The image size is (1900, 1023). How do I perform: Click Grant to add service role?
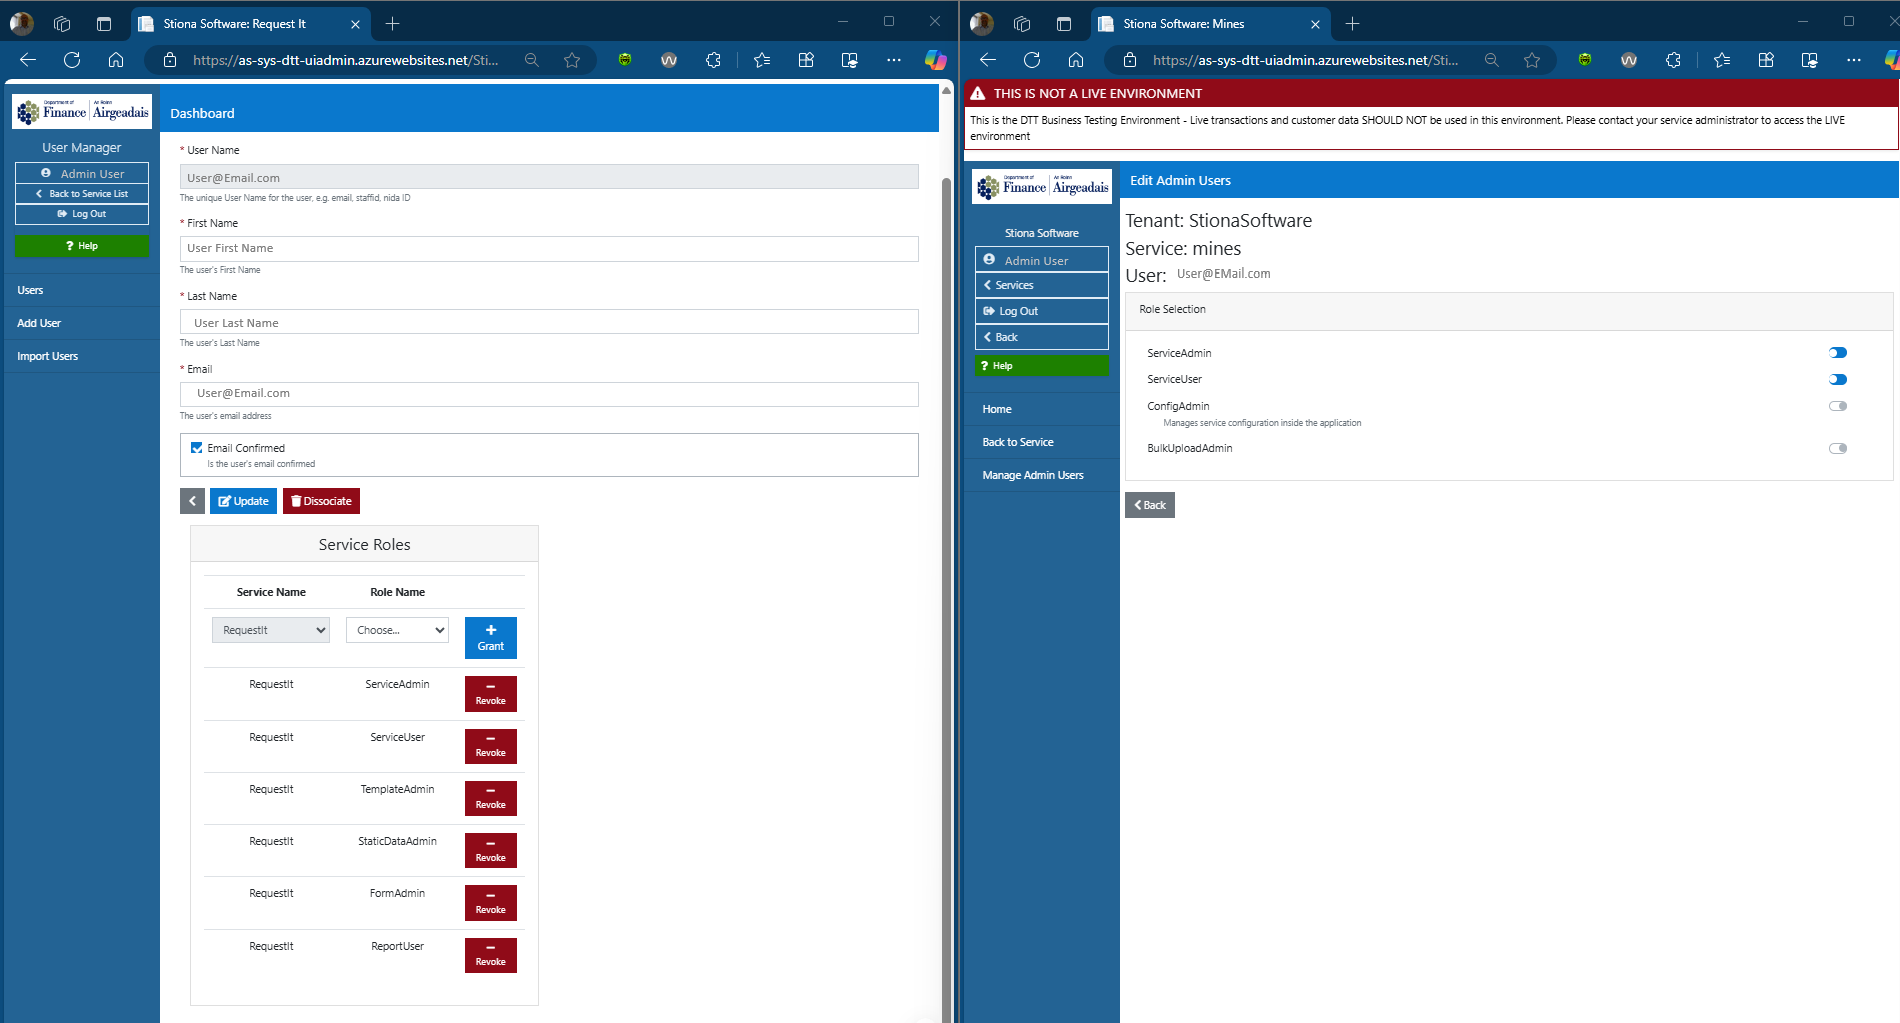point(491,638)
